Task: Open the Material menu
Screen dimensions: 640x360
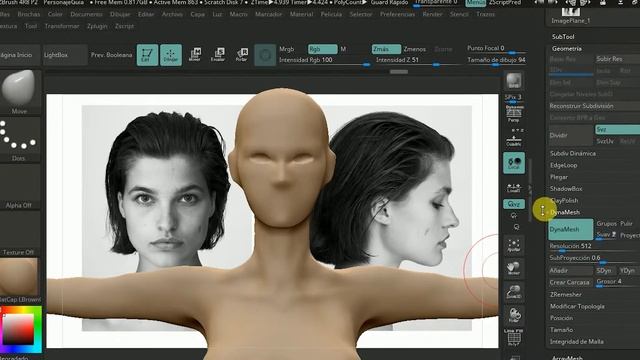Action: coord(301,14)
